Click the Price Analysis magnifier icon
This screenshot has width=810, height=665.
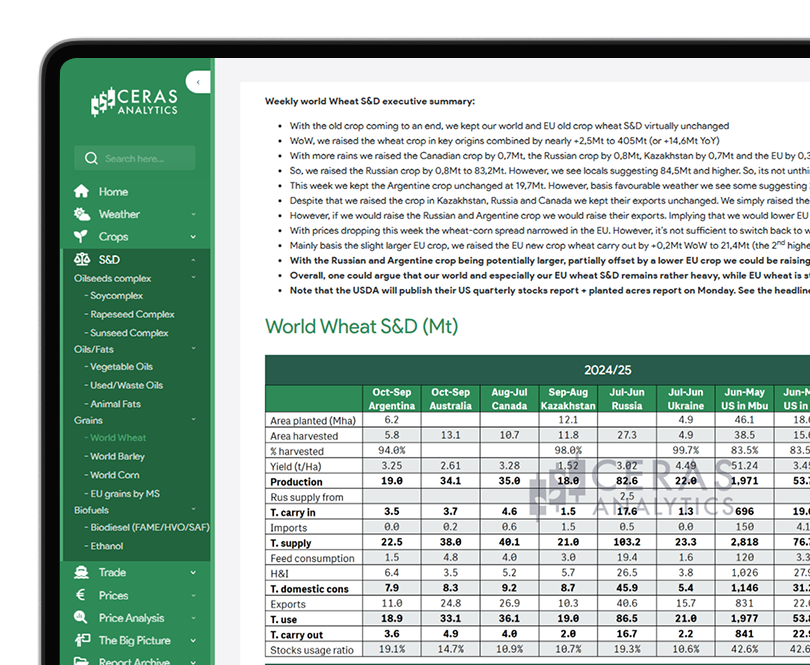click(81, 617)
